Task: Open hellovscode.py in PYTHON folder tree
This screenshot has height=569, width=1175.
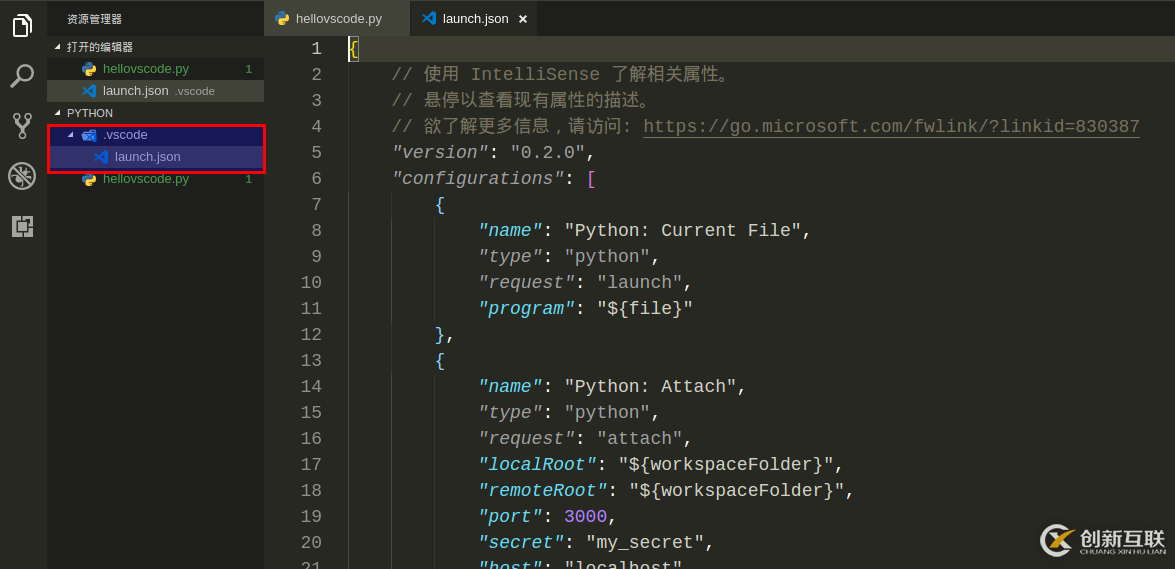Action: (x=155, y=179)
